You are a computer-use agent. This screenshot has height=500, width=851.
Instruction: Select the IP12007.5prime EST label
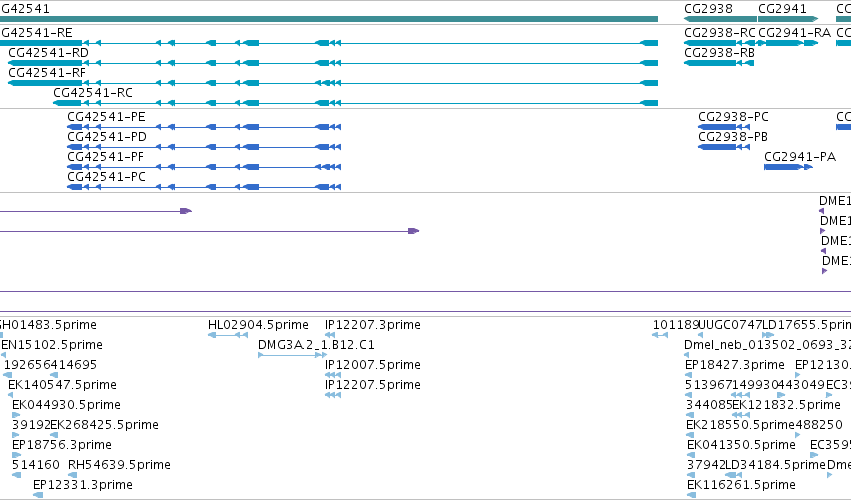(x=373, y=365)
